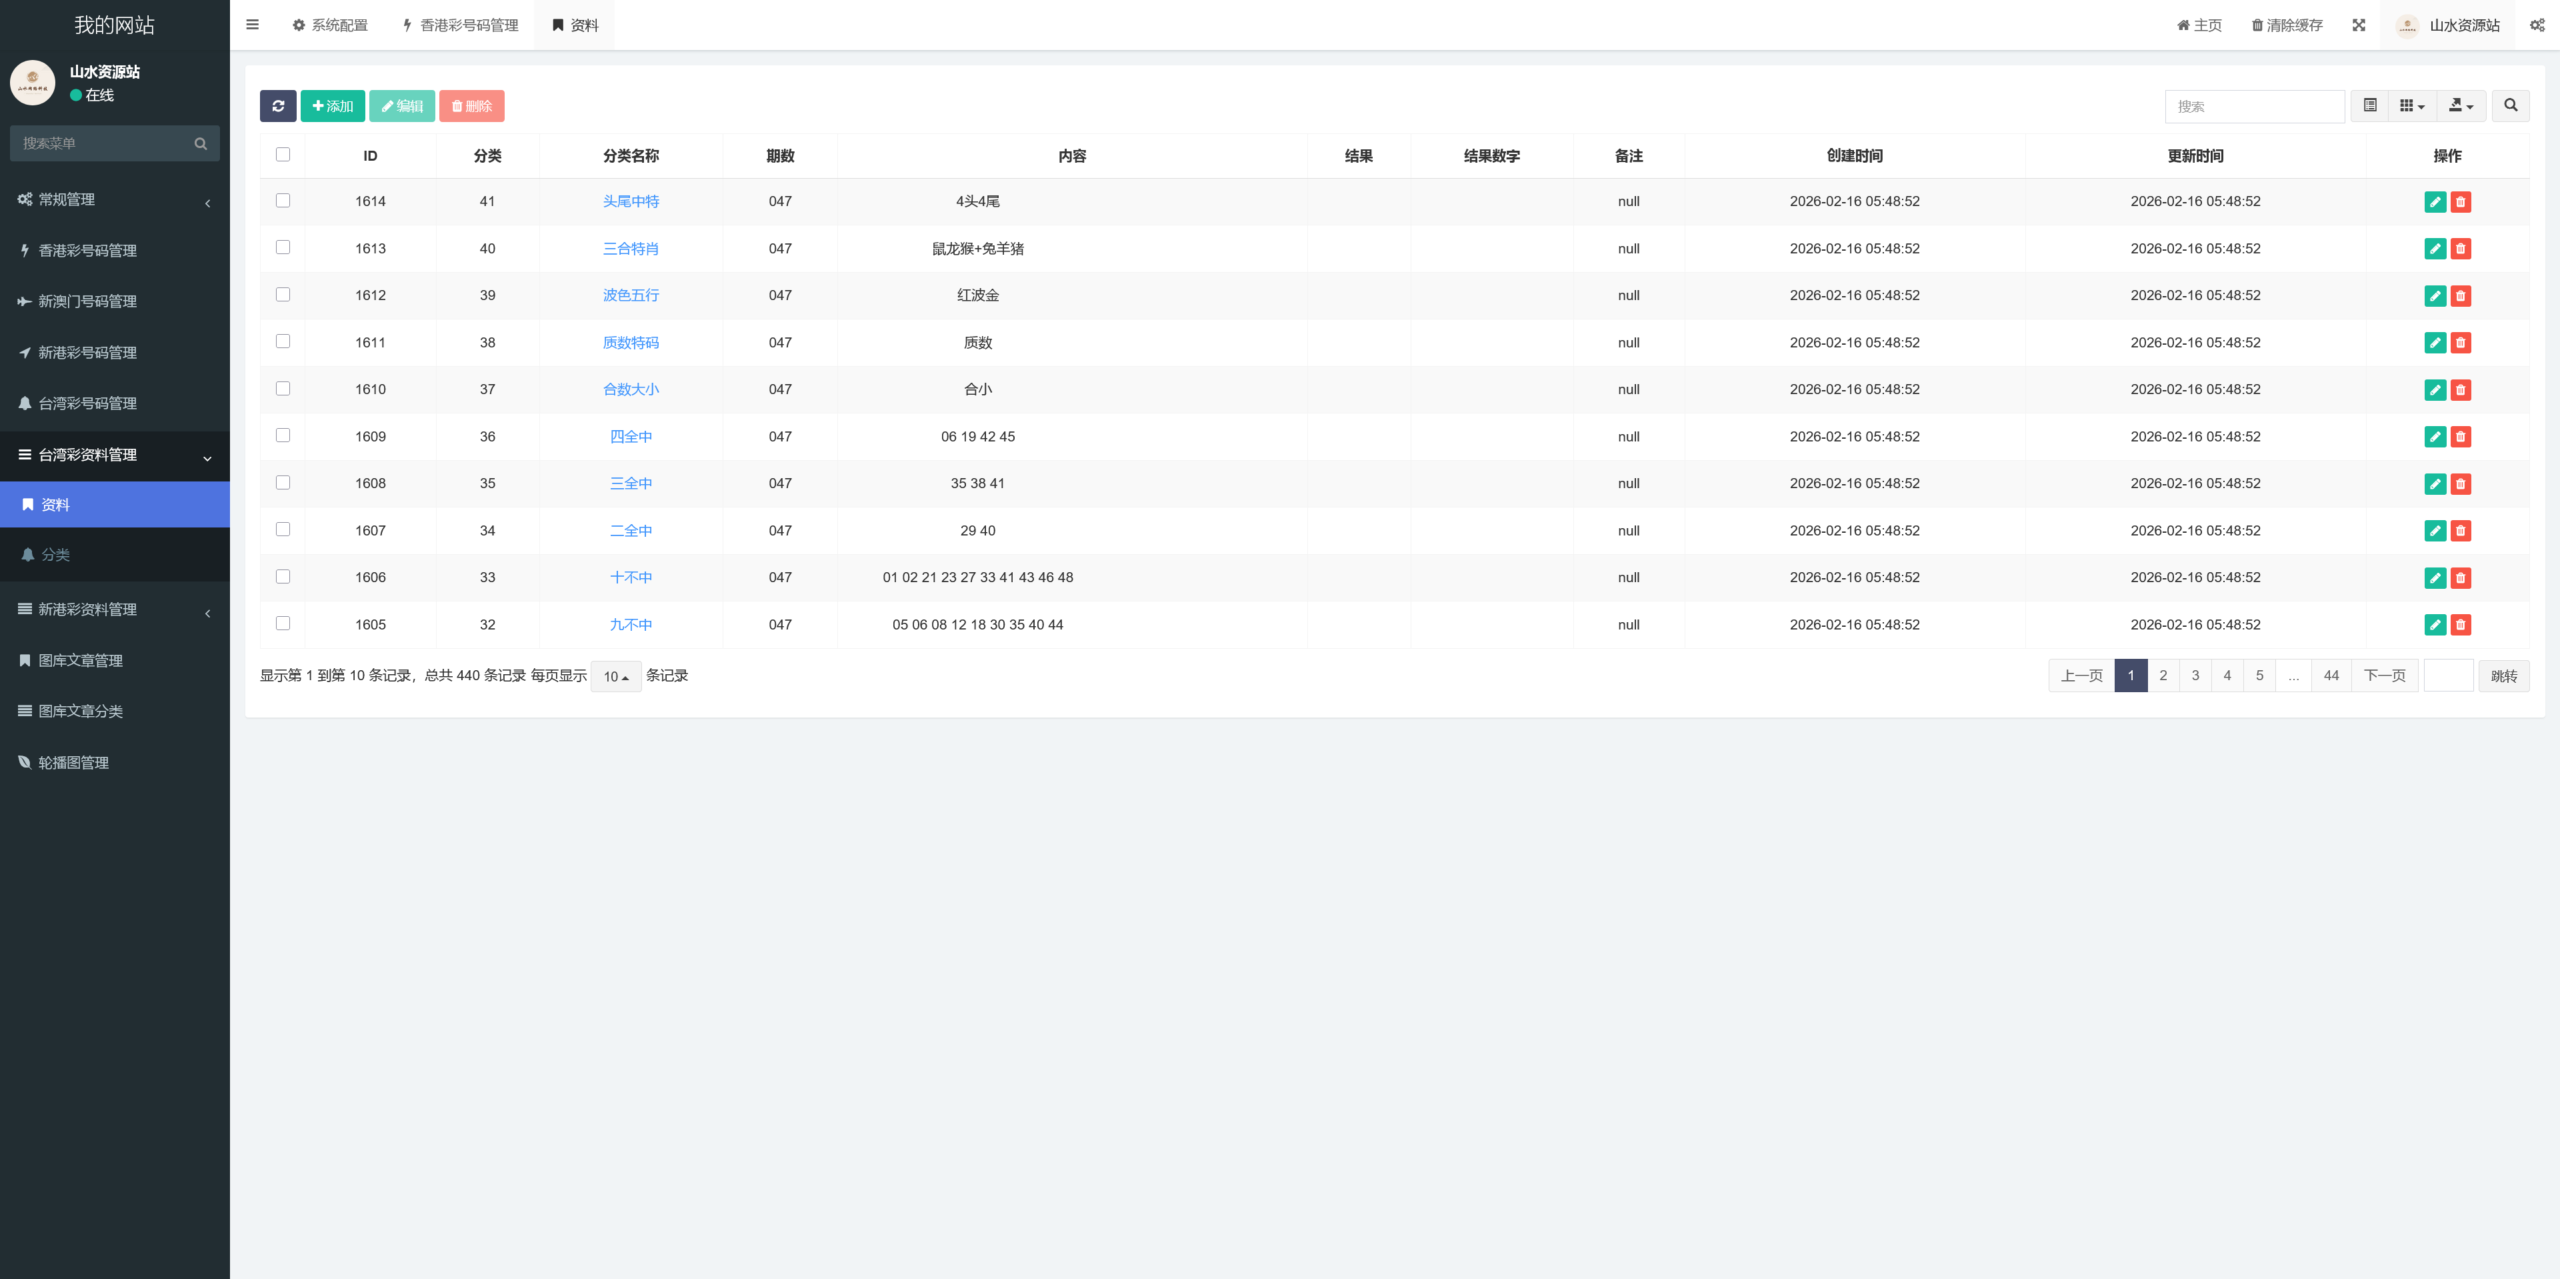Viewport: 2560px width, 1279px height.
Task: Open 图库文章管理 in the sidebar menu
Action: [82, 660]
